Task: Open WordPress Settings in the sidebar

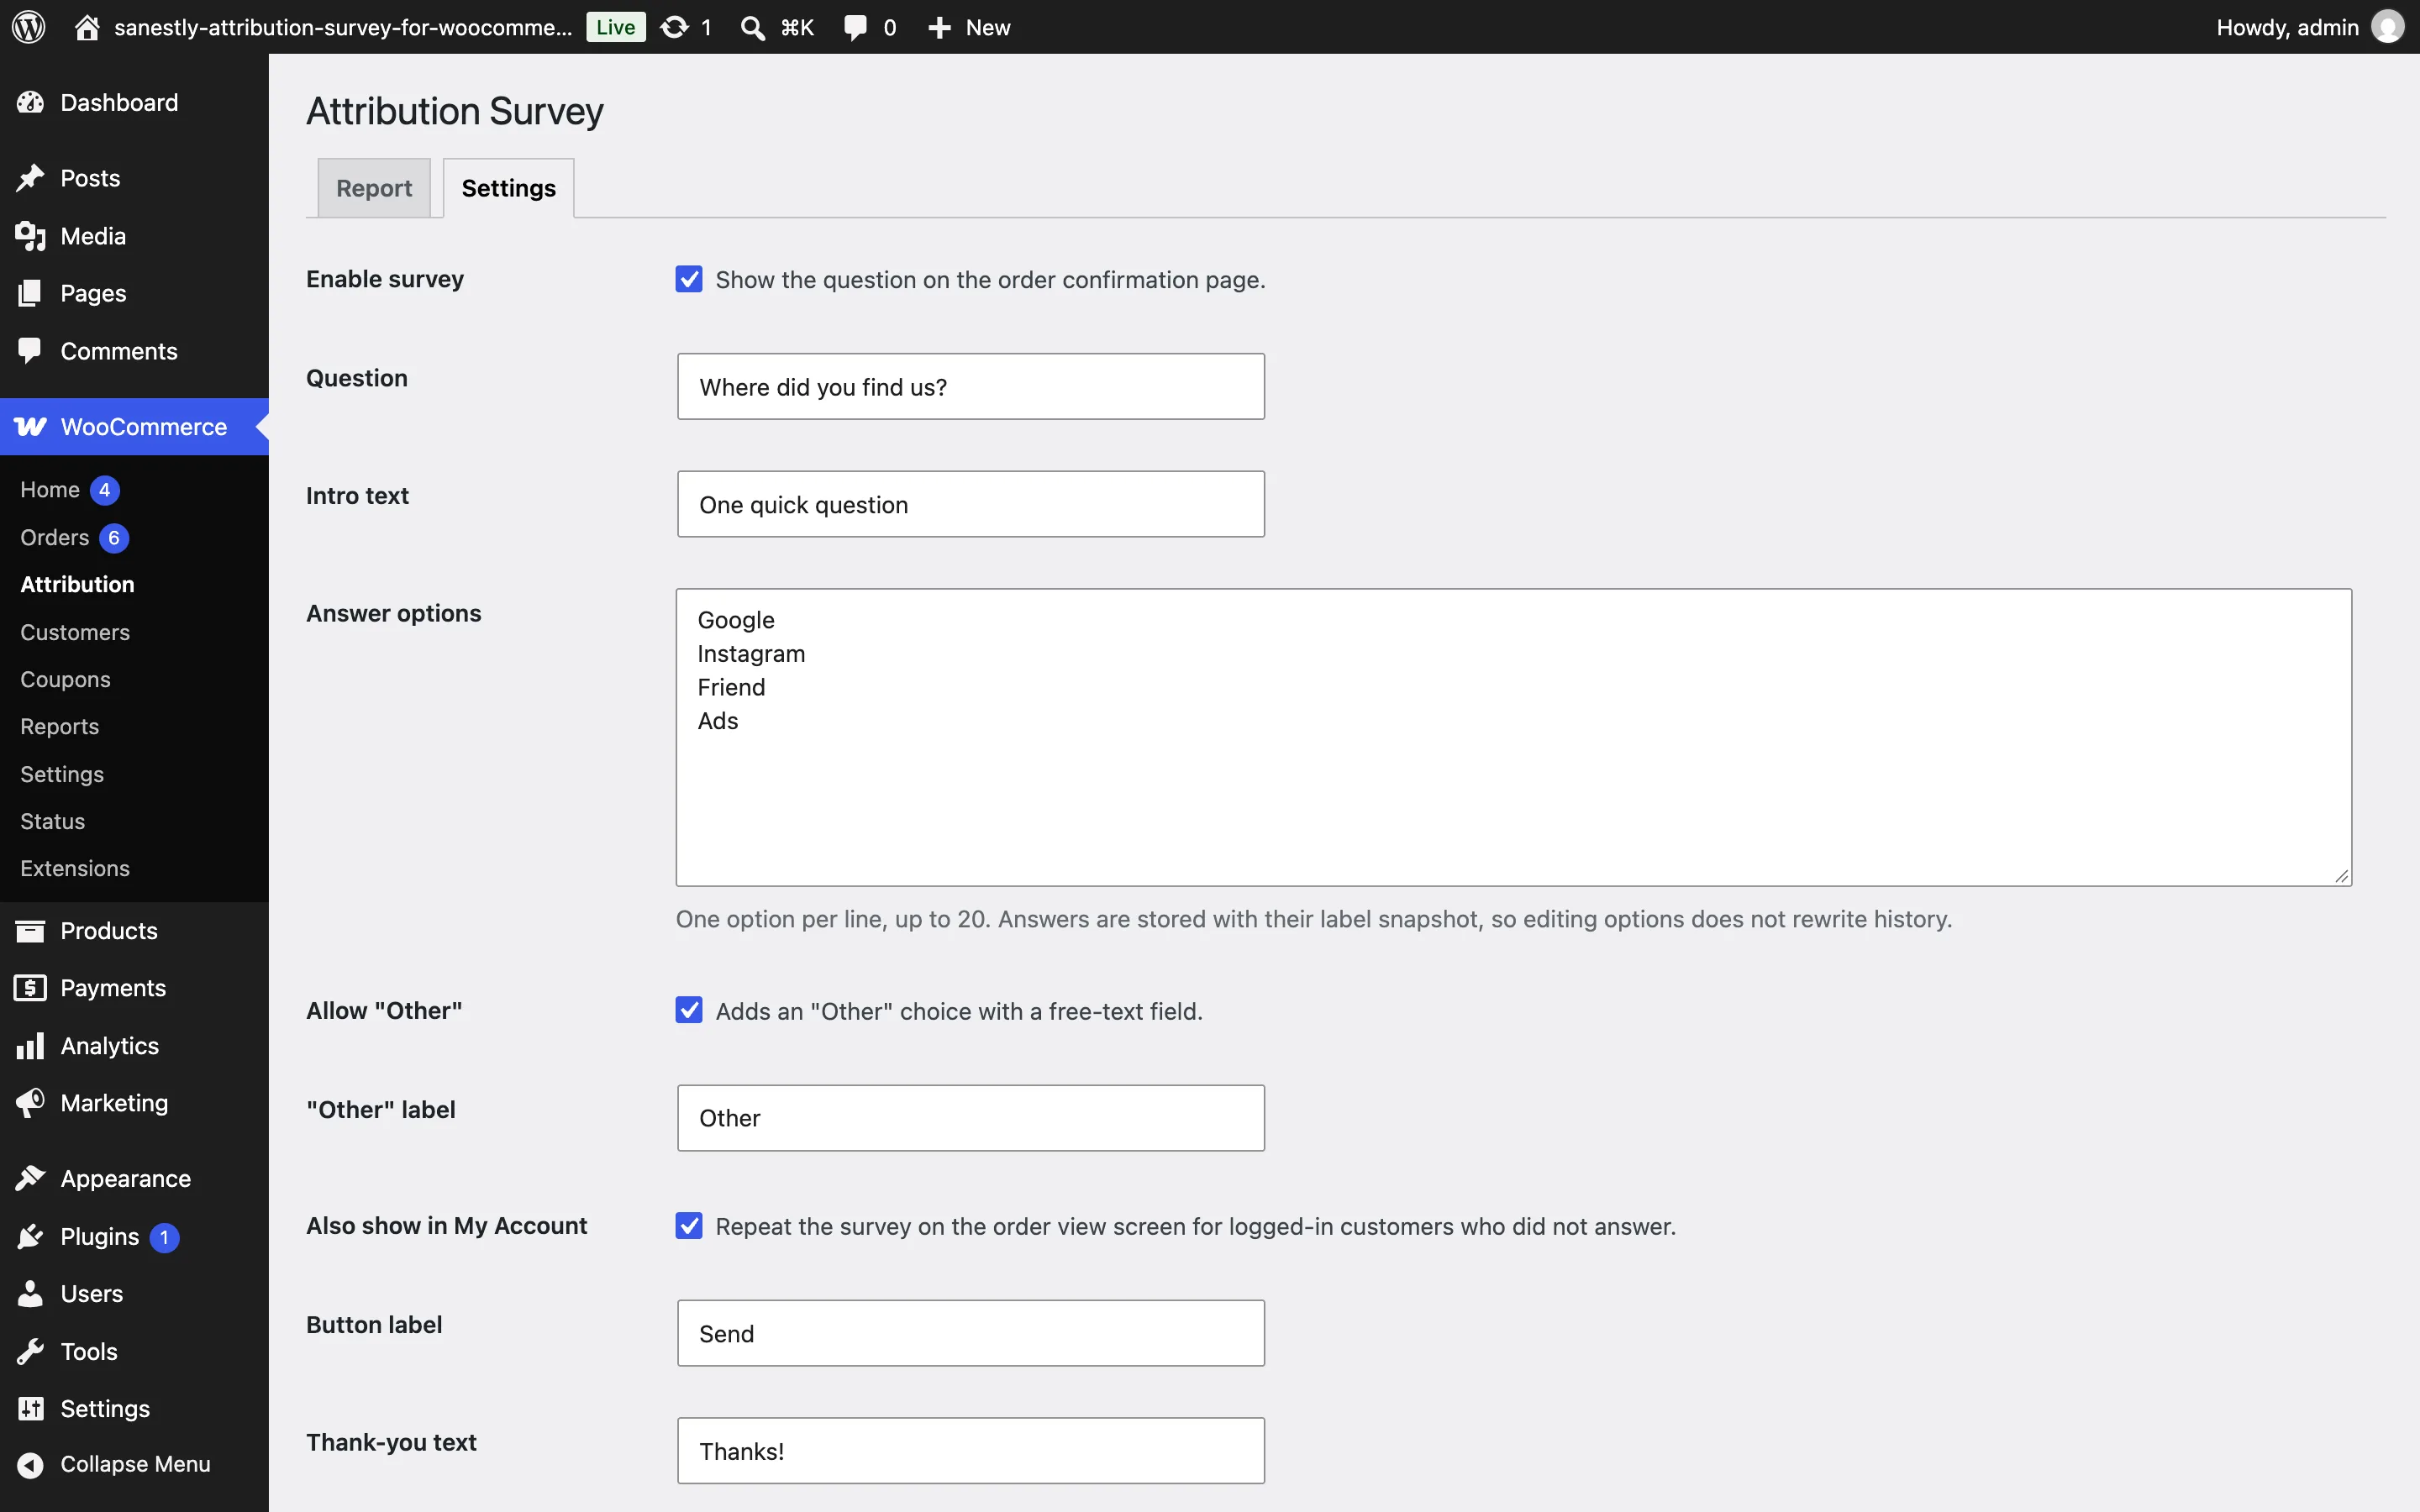Action: pyautogui.click(x=134, y=1409)
